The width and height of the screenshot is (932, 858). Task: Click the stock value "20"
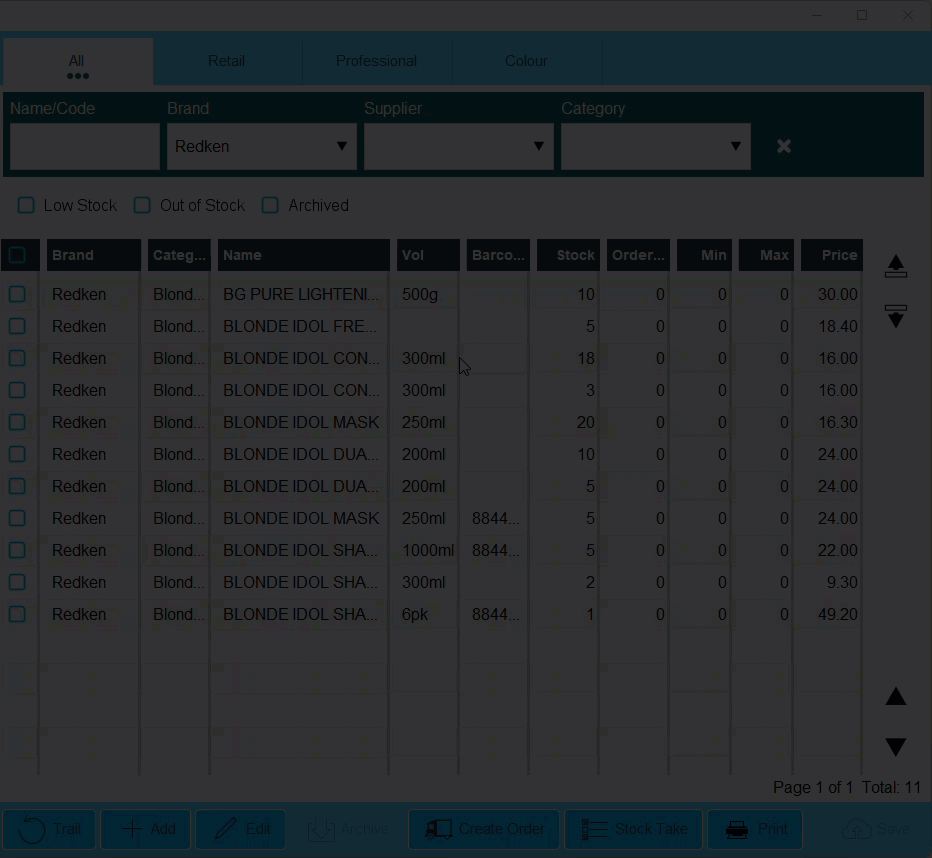[x=585, y=422]
